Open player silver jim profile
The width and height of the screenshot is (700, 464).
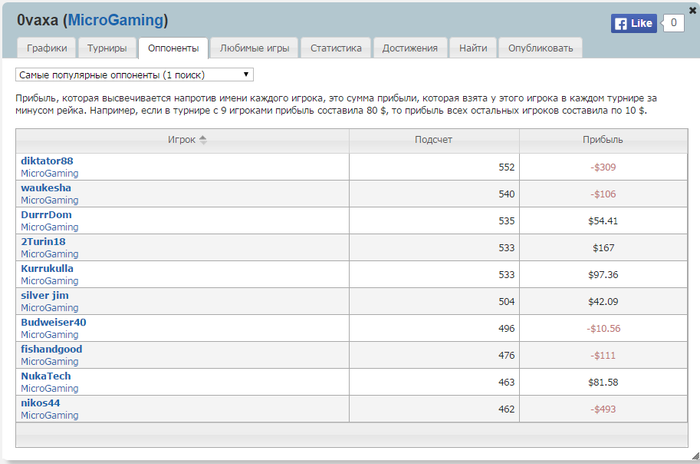click(45, 295)
